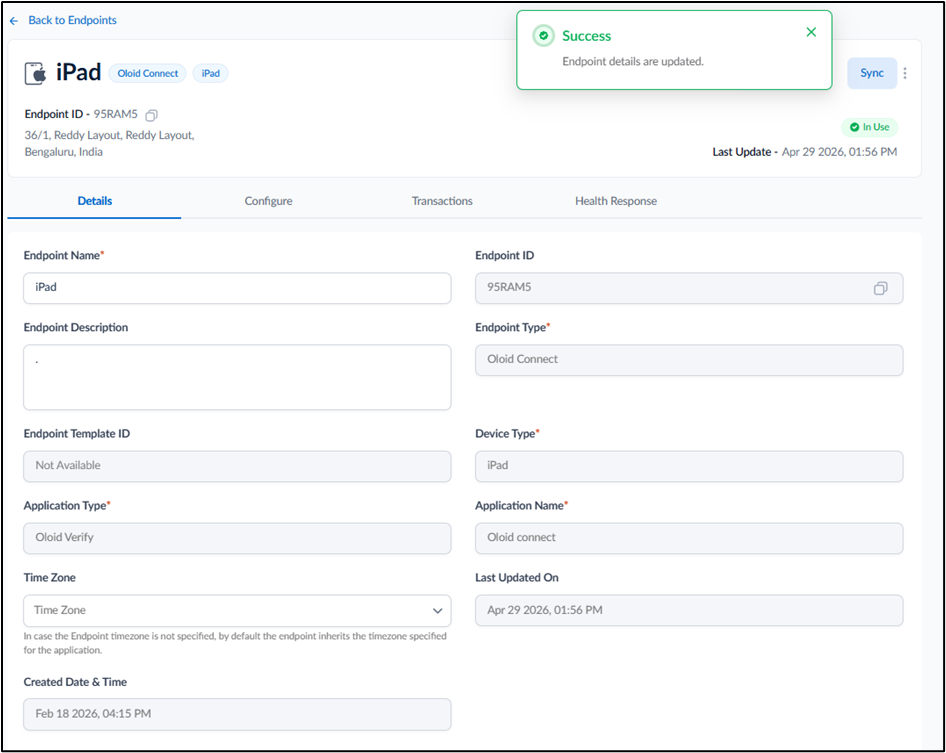This screenshot has width=946, height=753.
Task: Click 'Endpoint details are updated.' message
Action: tap(633, 62)
